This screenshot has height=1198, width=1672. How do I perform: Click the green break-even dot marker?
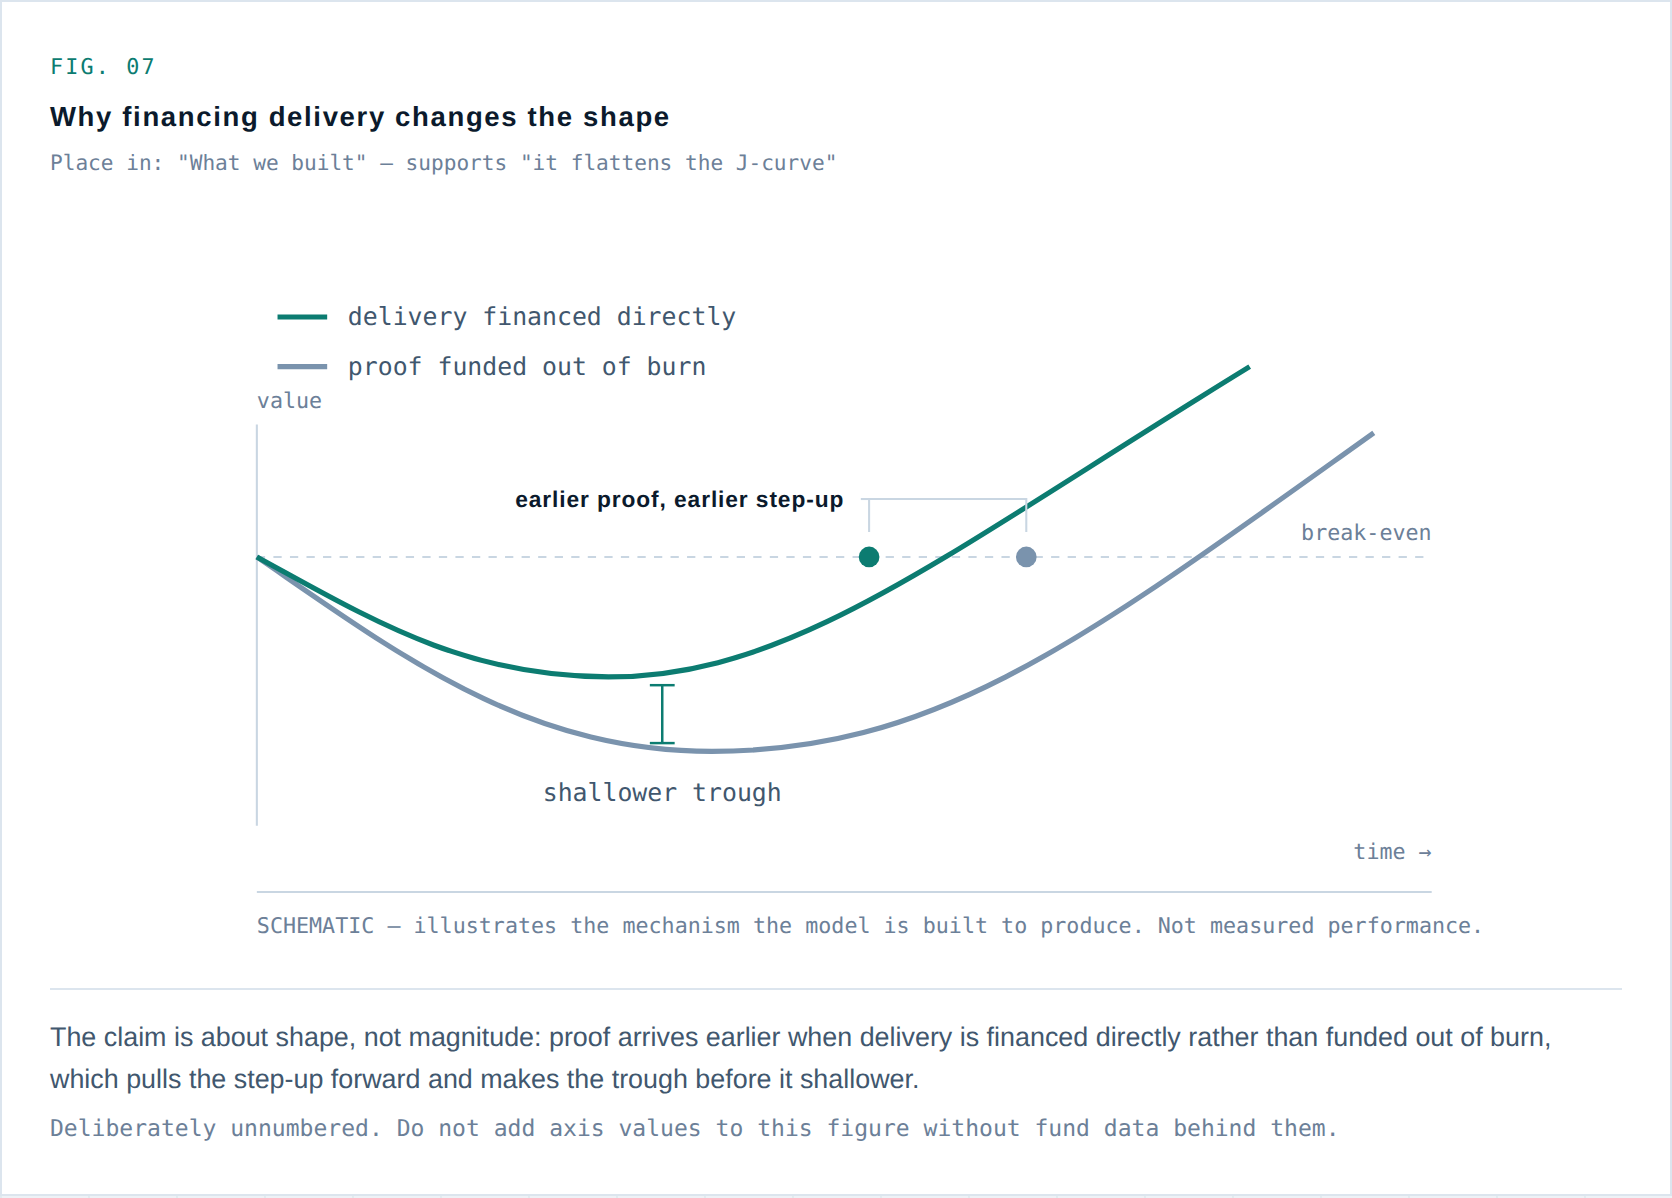click(x=869, y=557)
